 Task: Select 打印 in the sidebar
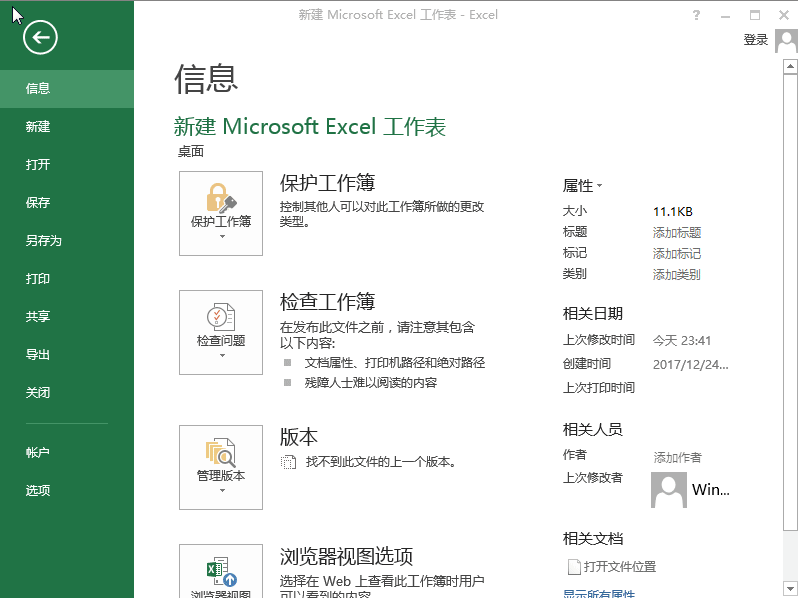pos(67,278)
